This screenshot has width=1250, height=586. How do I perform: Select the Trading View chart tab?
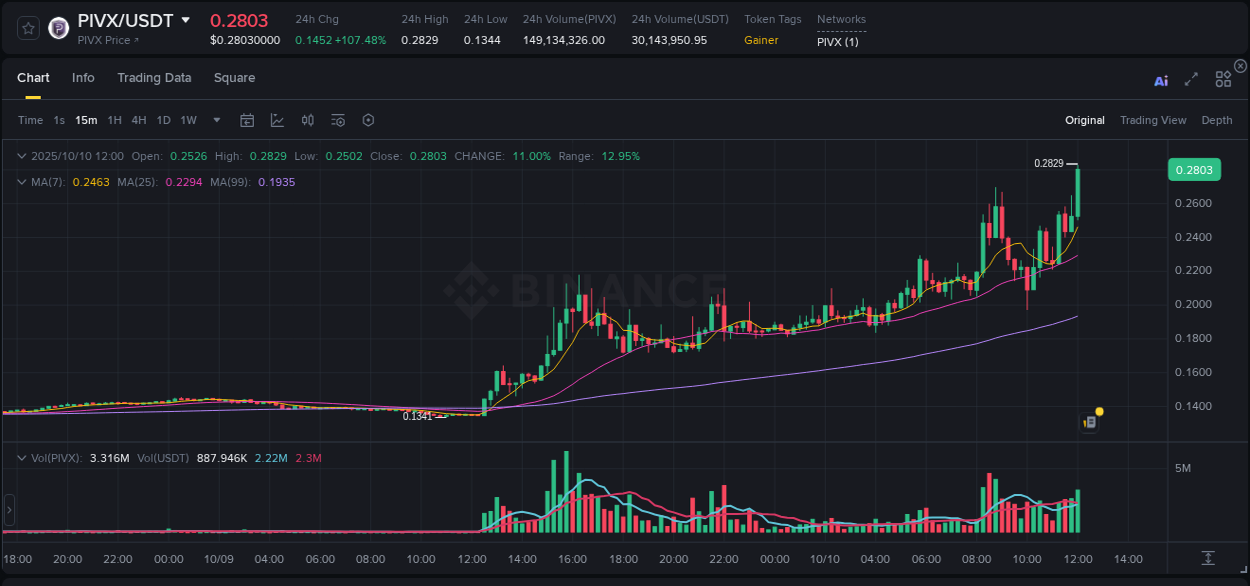(x=1153, y=120)
